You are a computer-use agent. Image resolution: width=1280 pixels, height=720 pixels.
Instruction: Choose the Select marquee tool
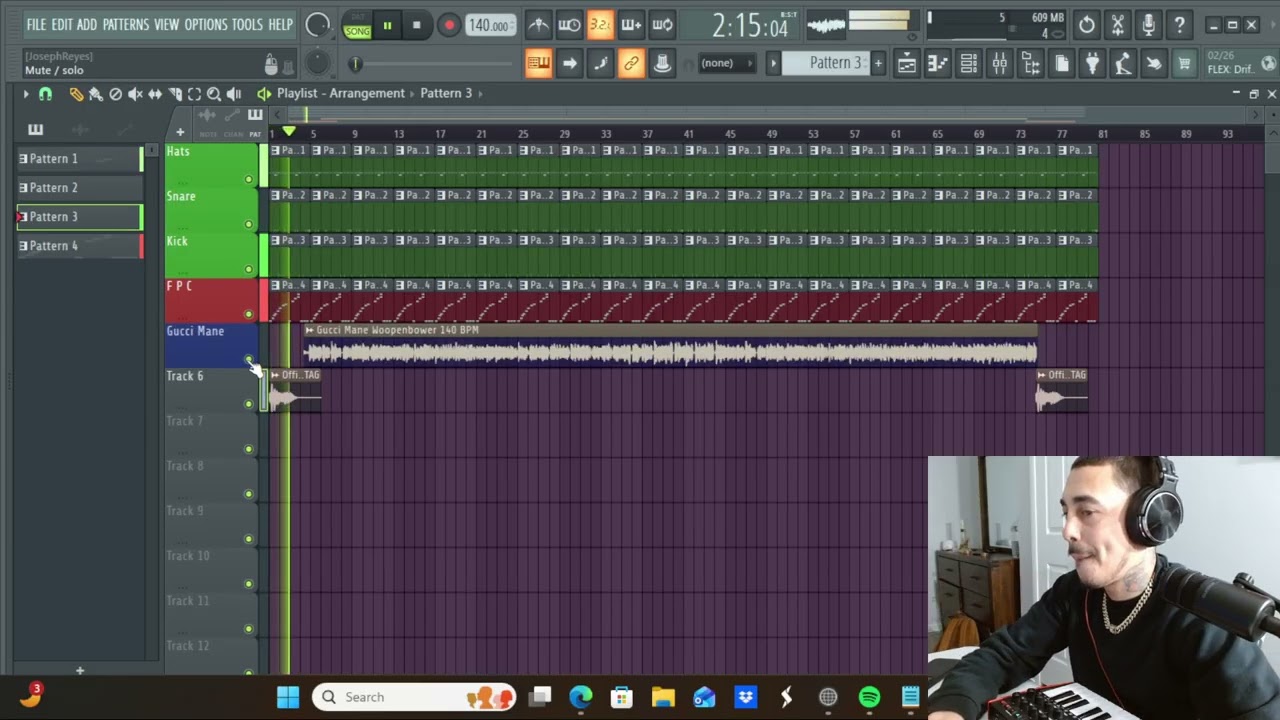pos(195,94)
